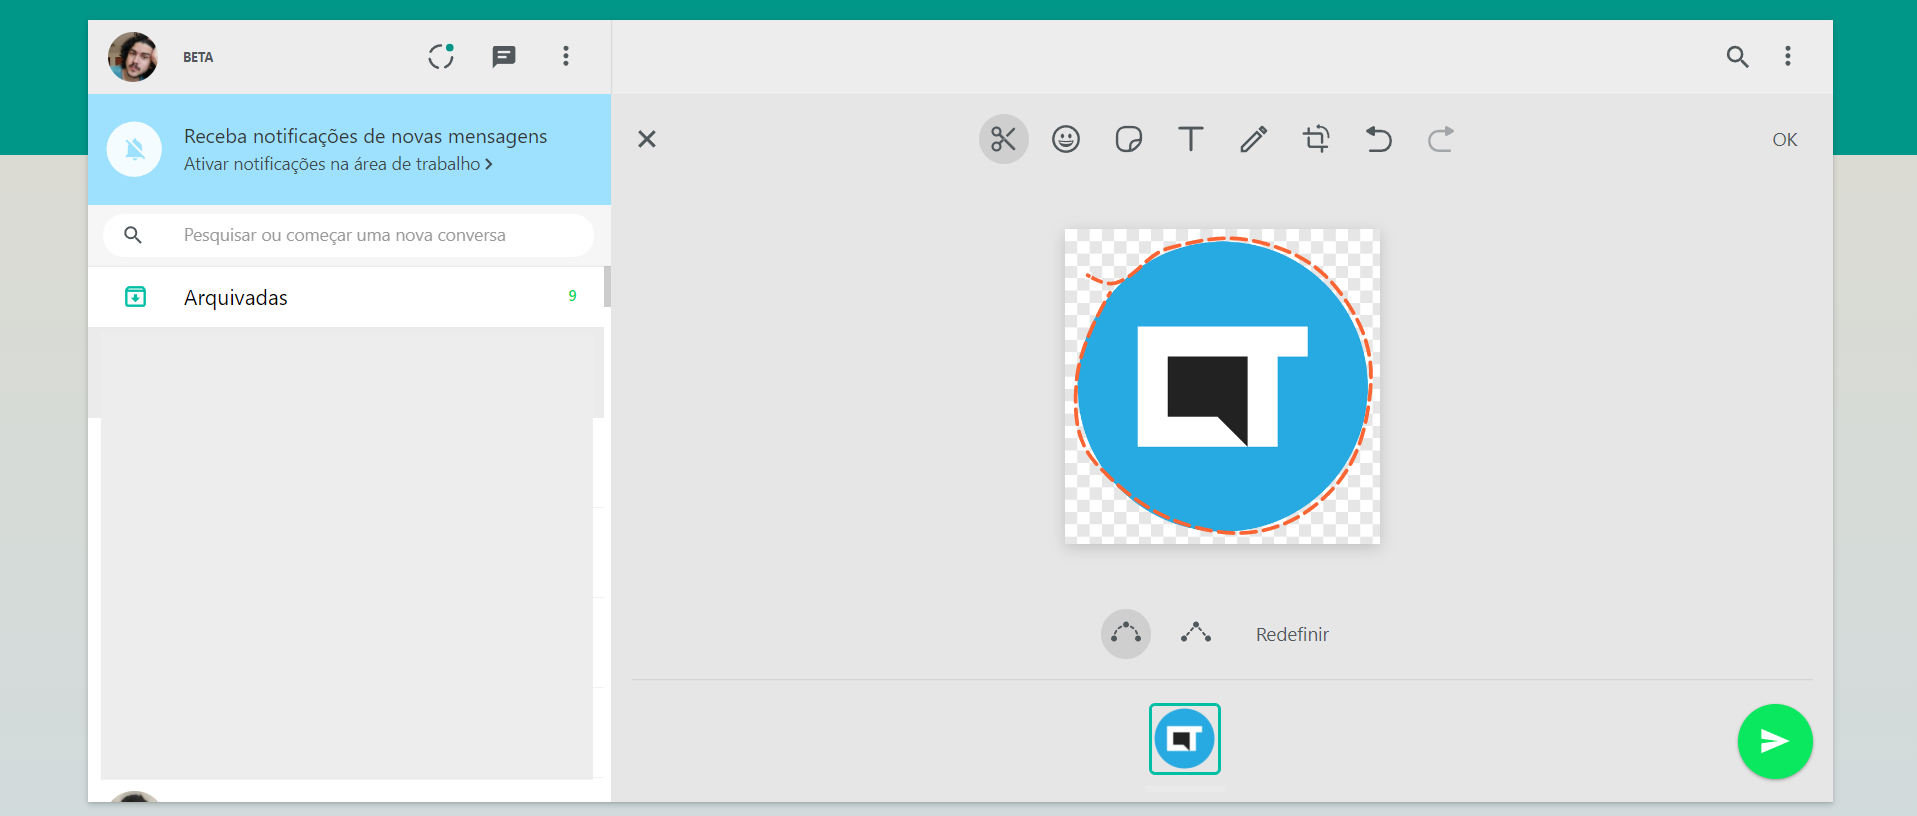The height and width of the screenshot is (816, 1917).
Task: Click the chat search magnifier icon
Action: pos(133,235)
